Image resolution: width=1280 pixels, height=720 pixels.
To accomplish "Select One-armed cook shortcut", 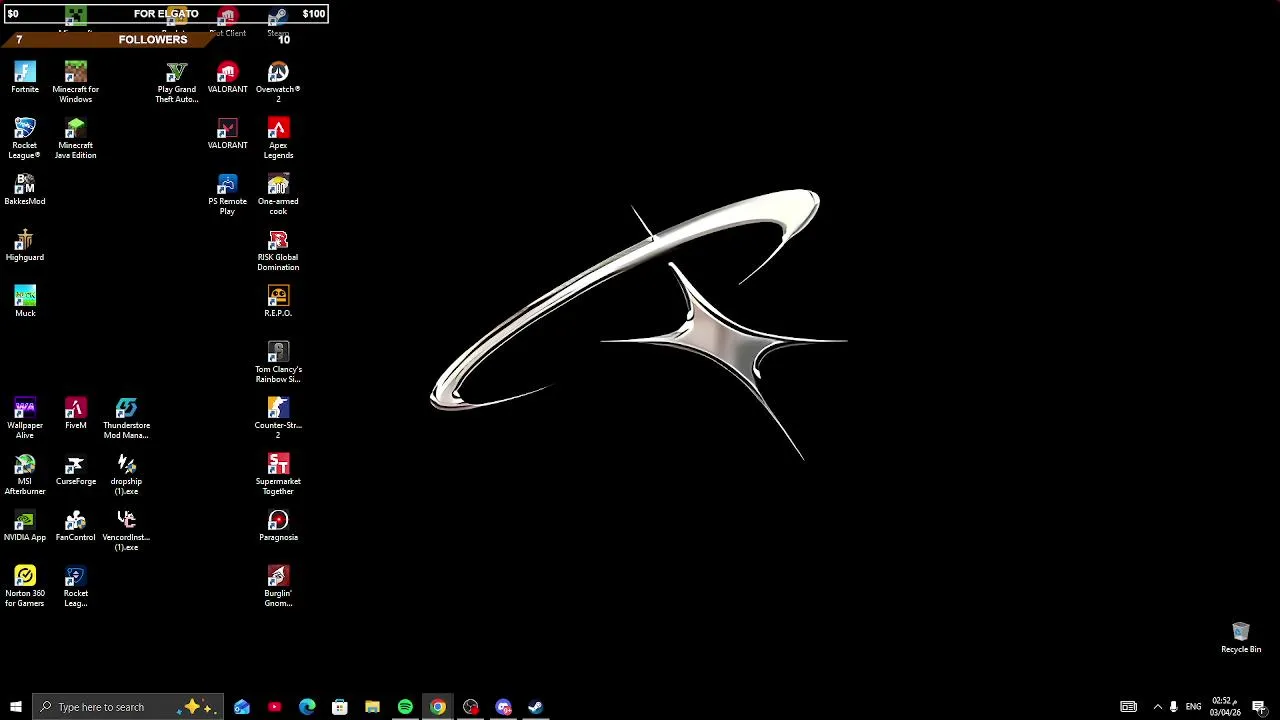I will [x=278, y=195].
